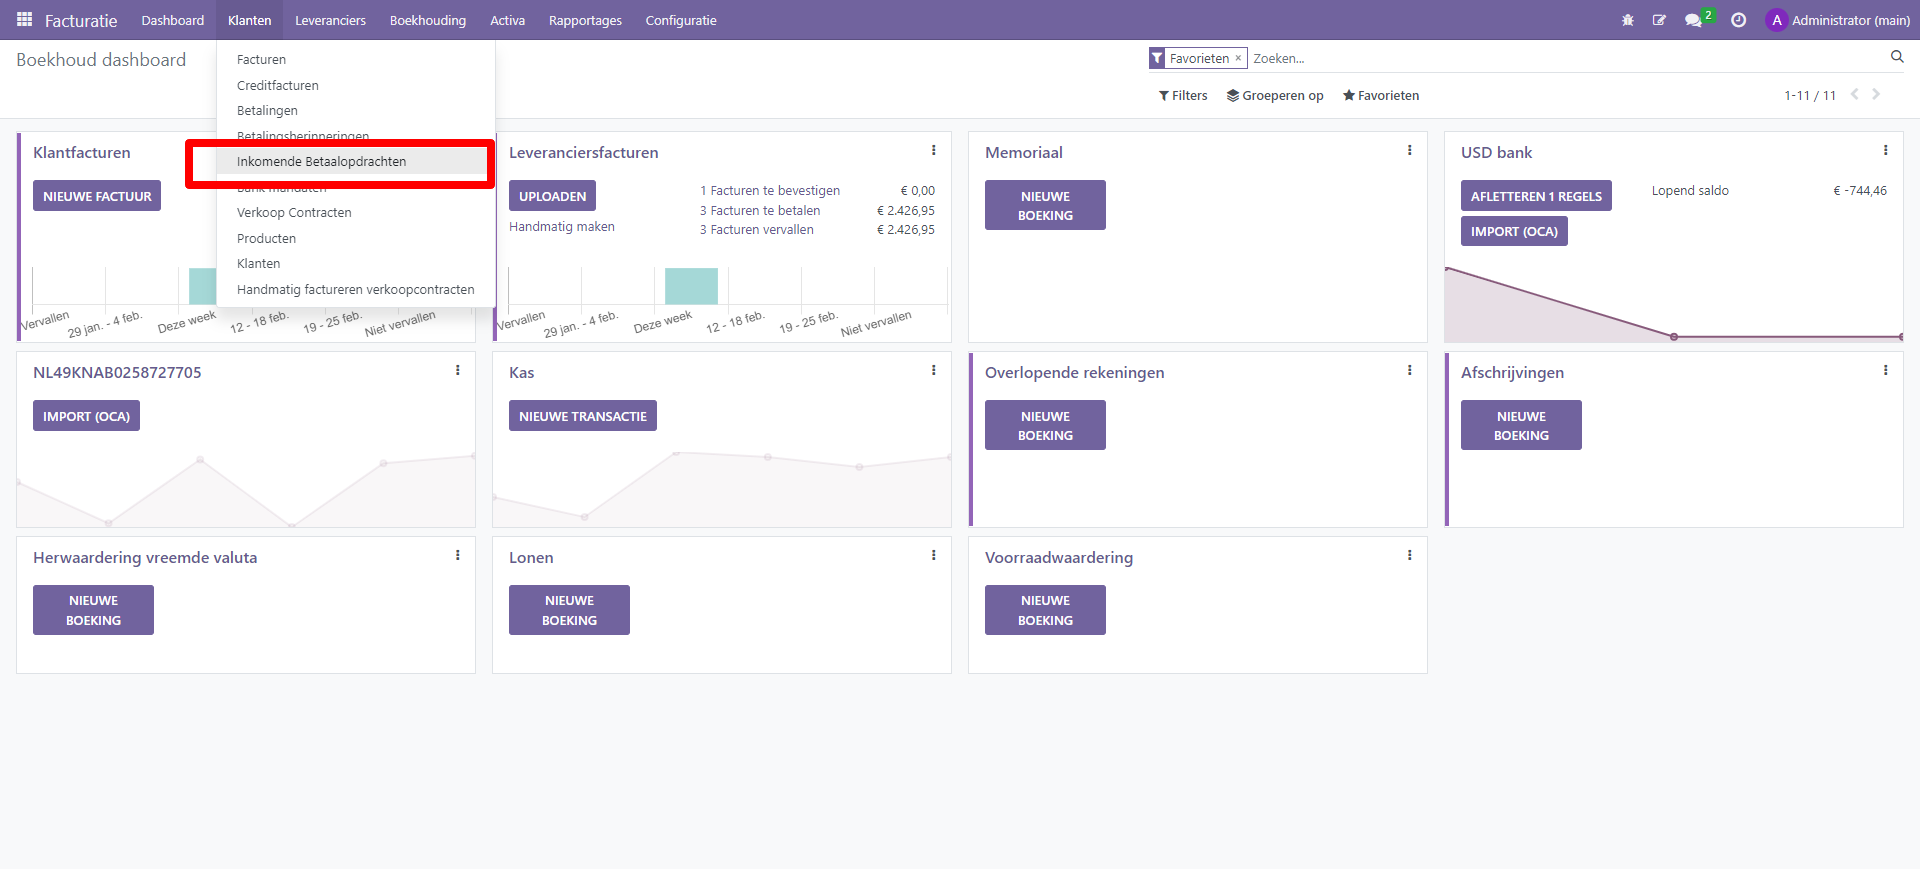Open the activities clock icon
This screenshot has width=1920, height=869.
[x=1739, y=20]
